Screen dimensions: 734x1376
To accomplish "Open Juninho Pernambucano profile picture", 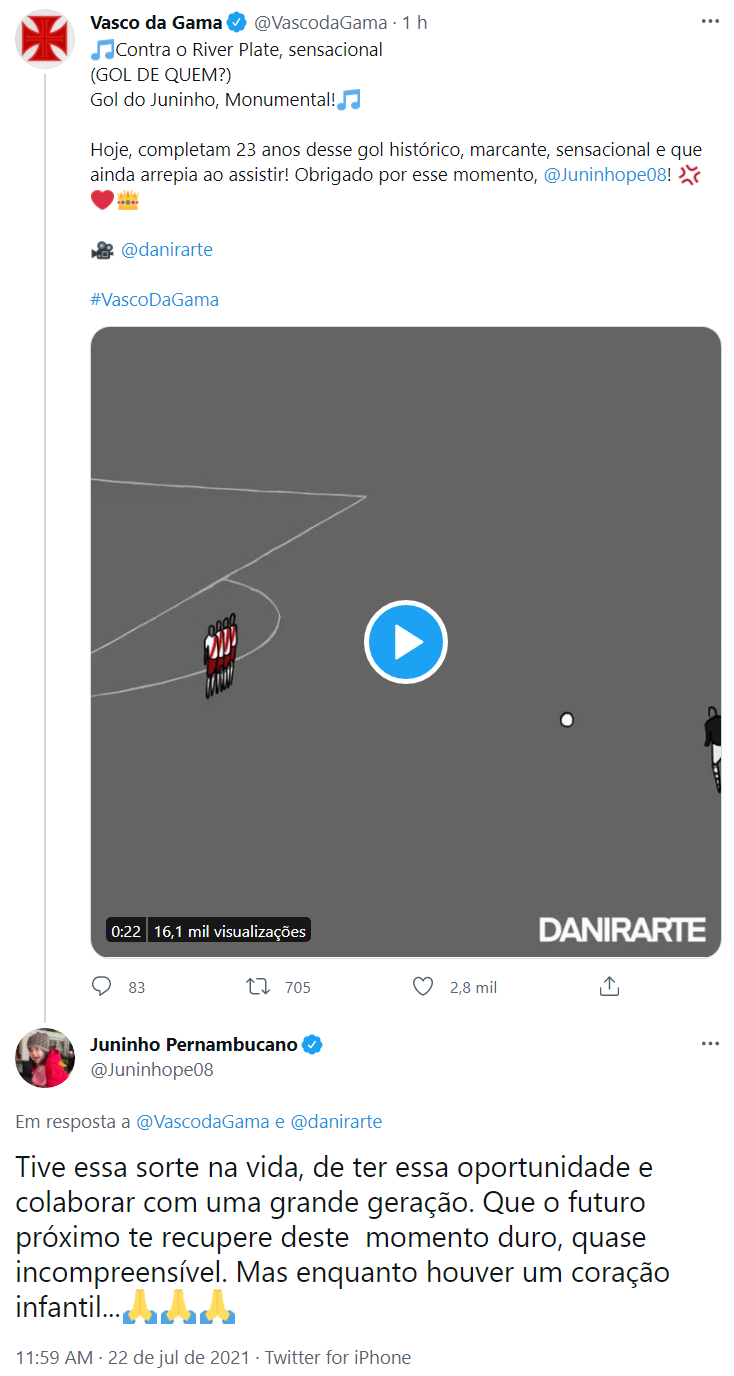I will [45, 1057].
